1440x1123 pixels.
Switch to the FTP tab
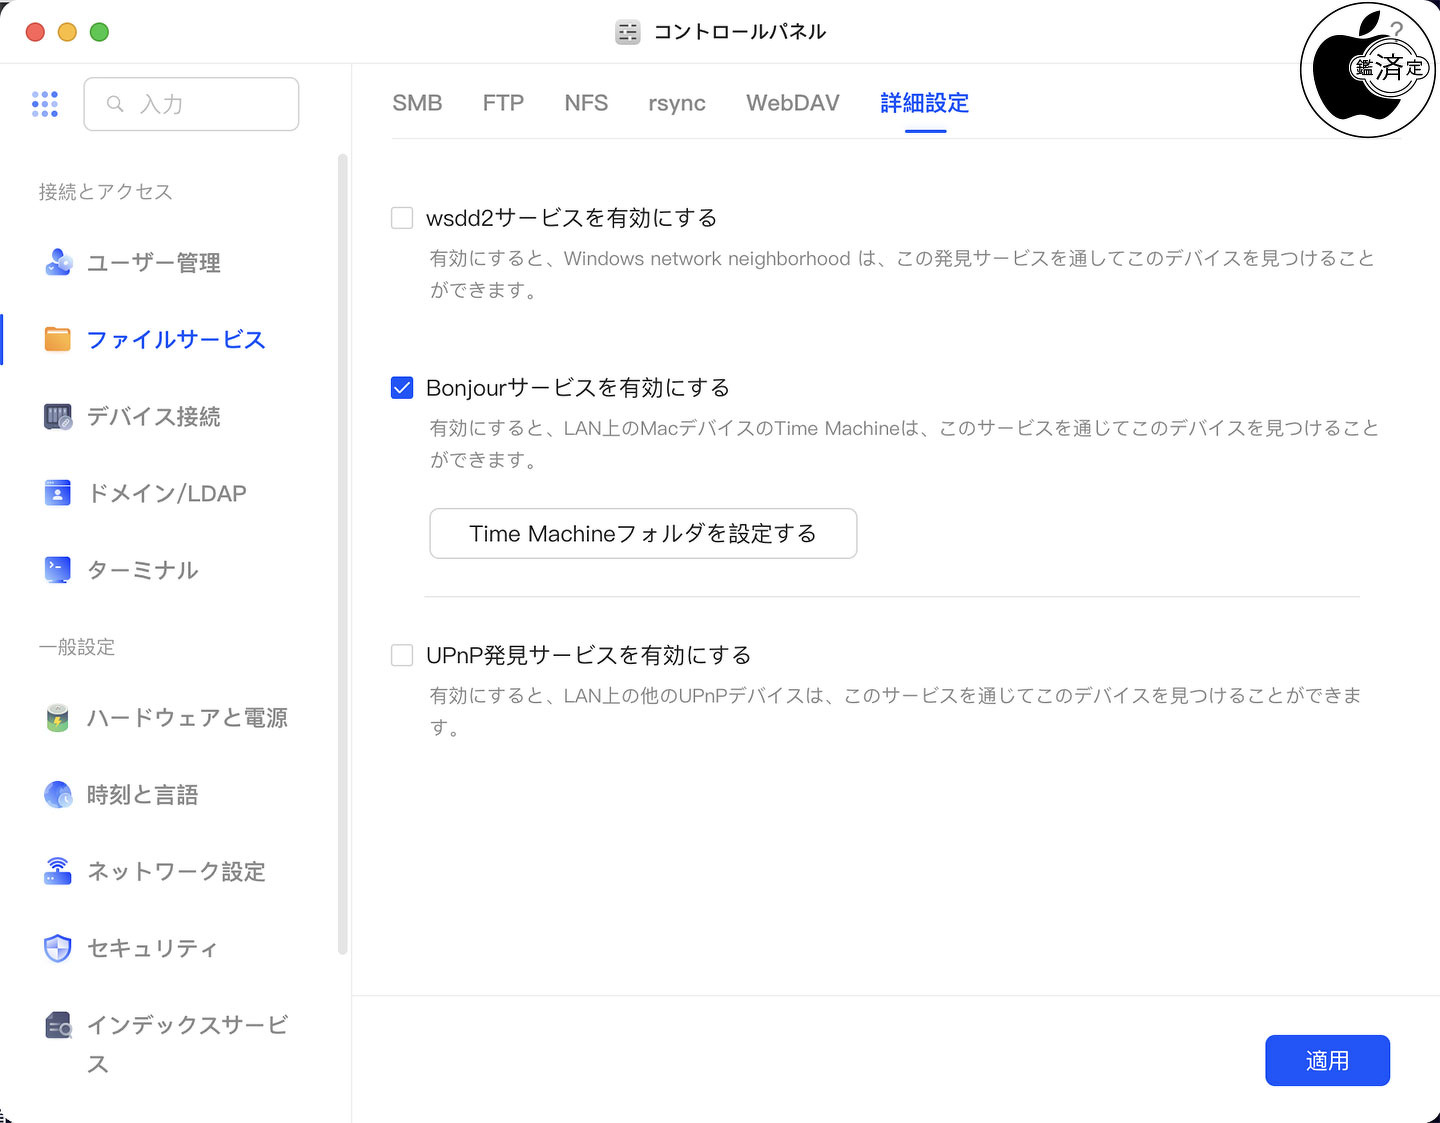[503, 103]
